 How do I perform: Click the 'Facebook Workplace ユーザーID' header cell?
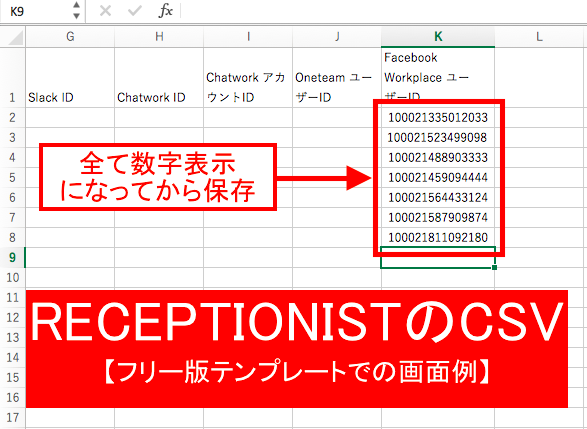point(438,77)
